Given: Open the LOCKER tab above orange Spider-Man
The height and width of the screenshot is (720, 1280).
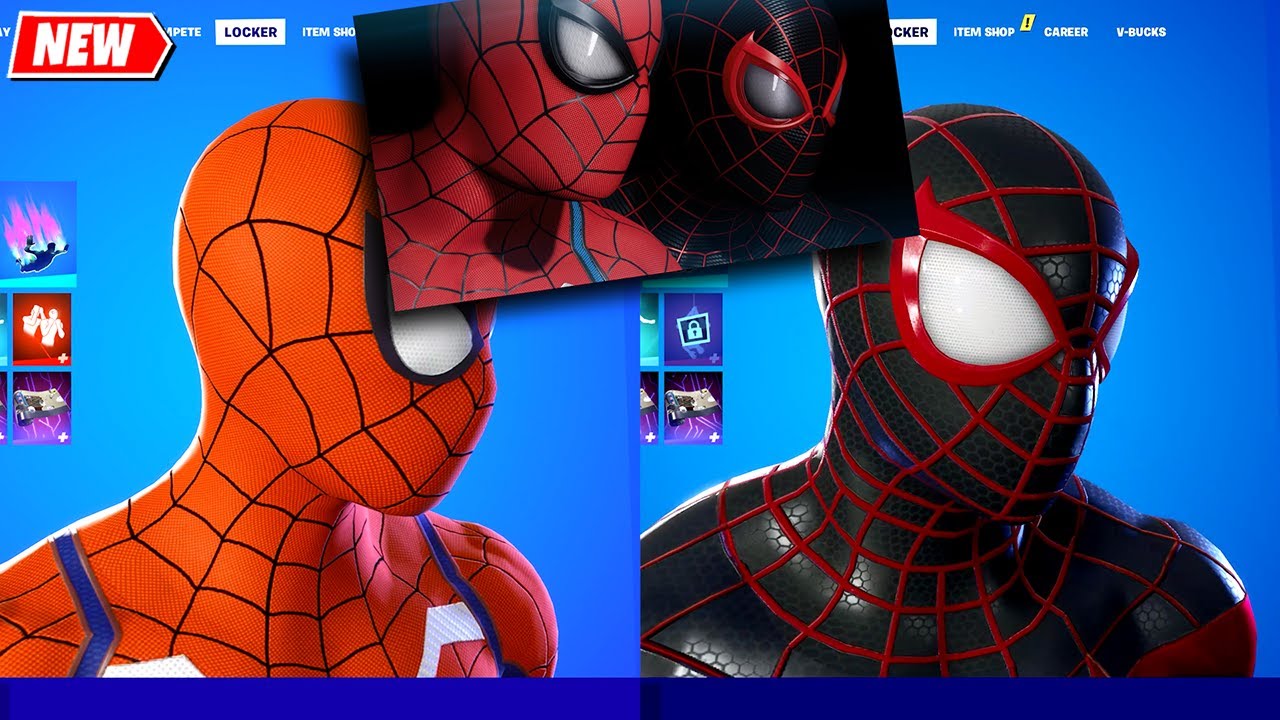Looking at the screenshot, I should tap(250, 32).
